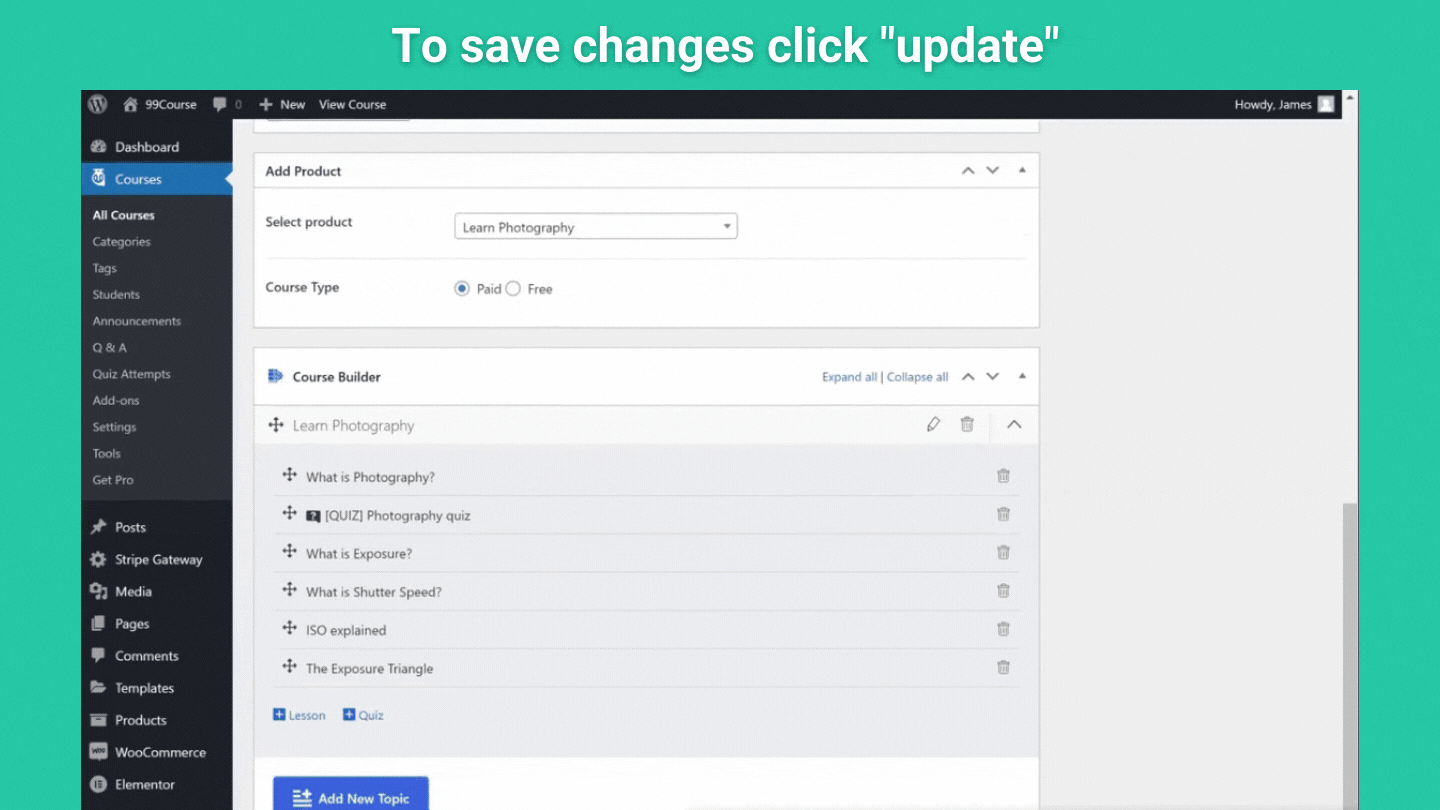This screenshot has width=1440, height=810.
Task: Remove the ISO explained lesson with trash icon
Action: click(1003, 629)
